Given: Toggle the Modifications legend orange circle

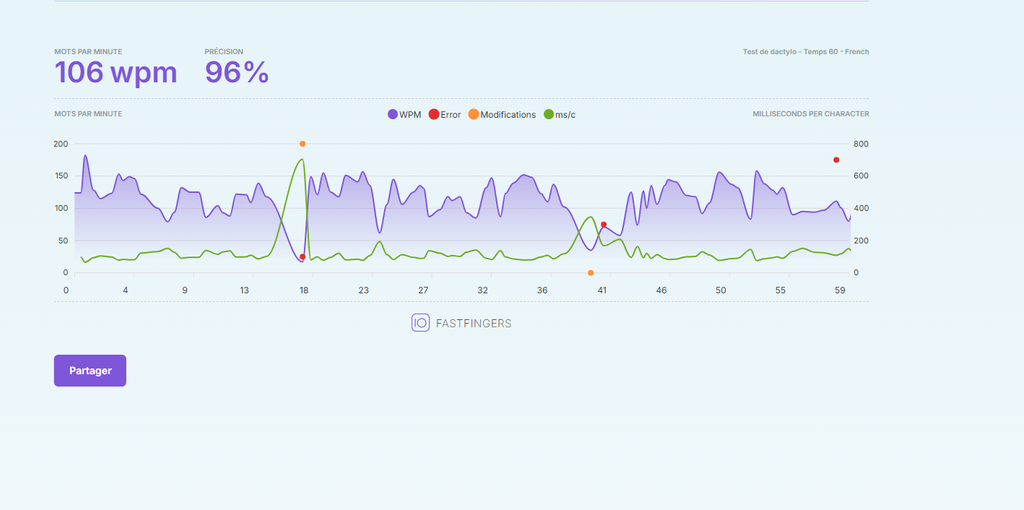Looking at the screenshot, I should click(x=473, y=114).
